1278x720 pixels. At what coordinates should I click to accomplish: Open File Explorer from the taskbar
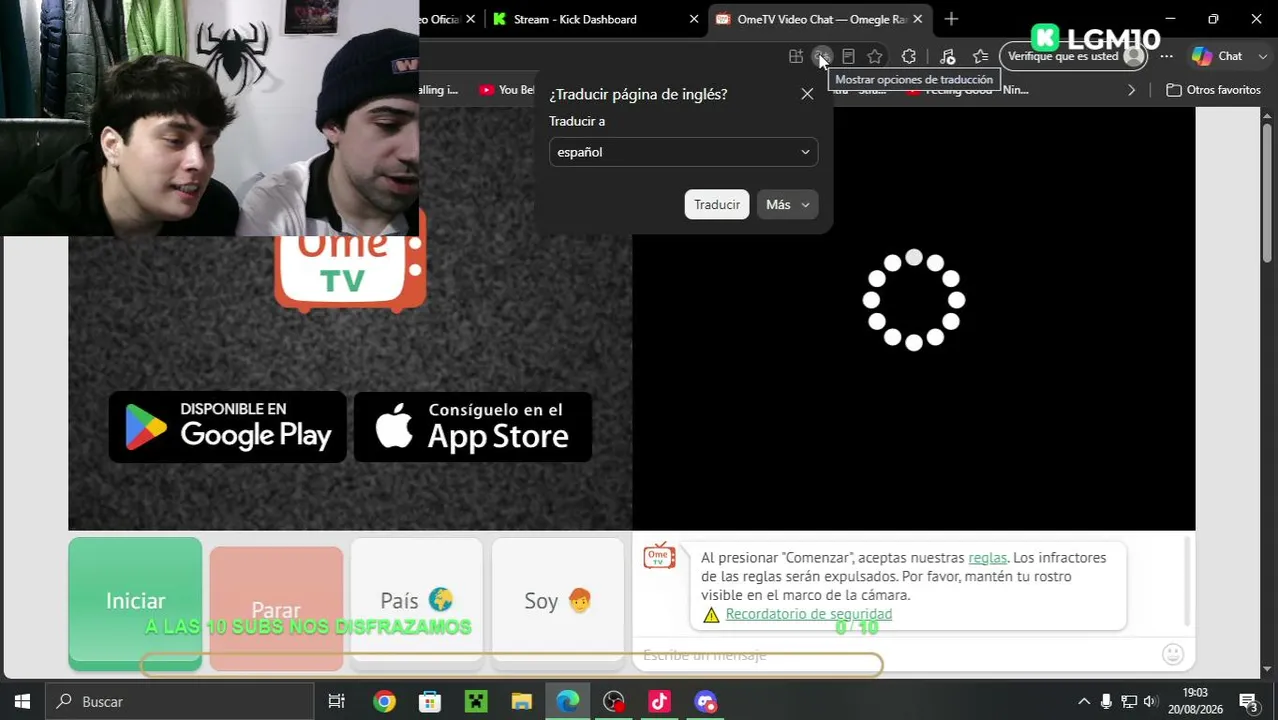tap(522, 702)
